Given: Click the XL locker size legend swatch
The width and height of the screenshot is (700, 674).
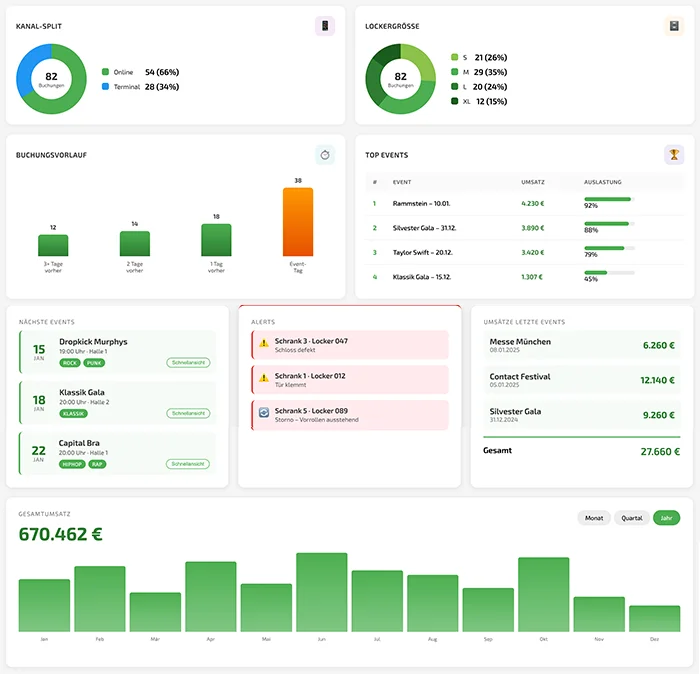Looking at the screenshot, I should [x=454, y=101].
